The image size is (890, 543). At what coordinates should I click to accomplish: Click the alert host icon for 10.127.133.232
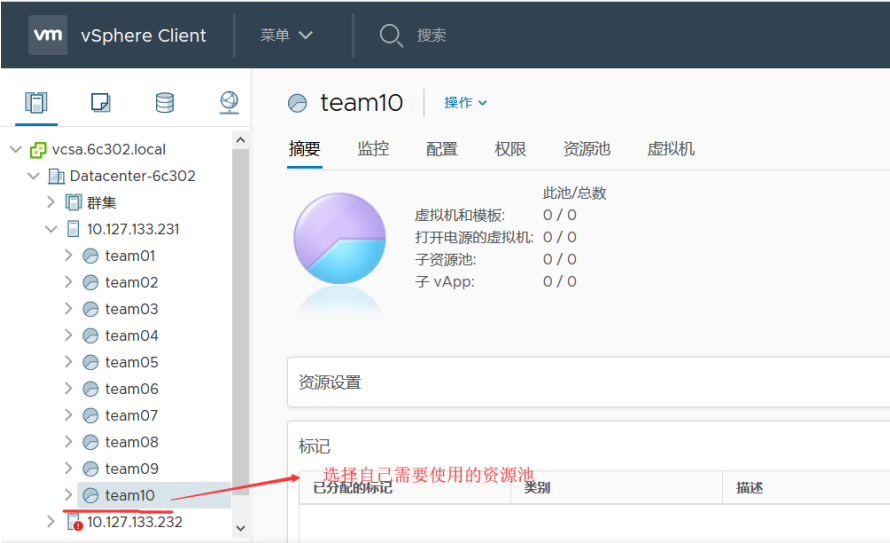[75, 522]
